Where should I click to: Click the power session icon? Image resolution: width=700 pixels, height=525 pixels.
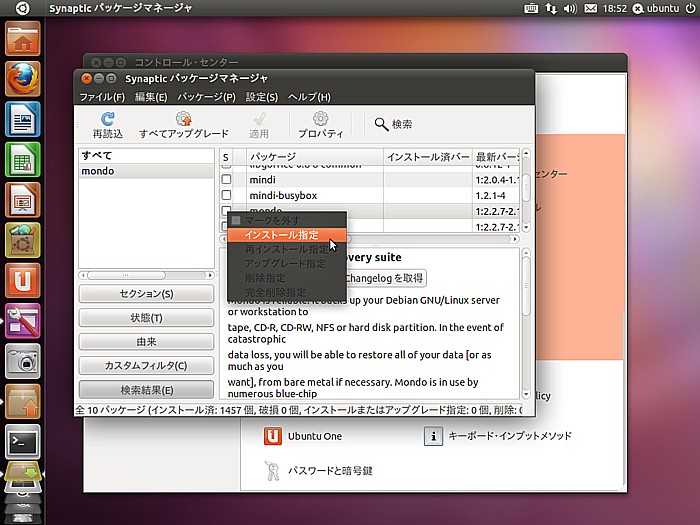pos(690,8)
